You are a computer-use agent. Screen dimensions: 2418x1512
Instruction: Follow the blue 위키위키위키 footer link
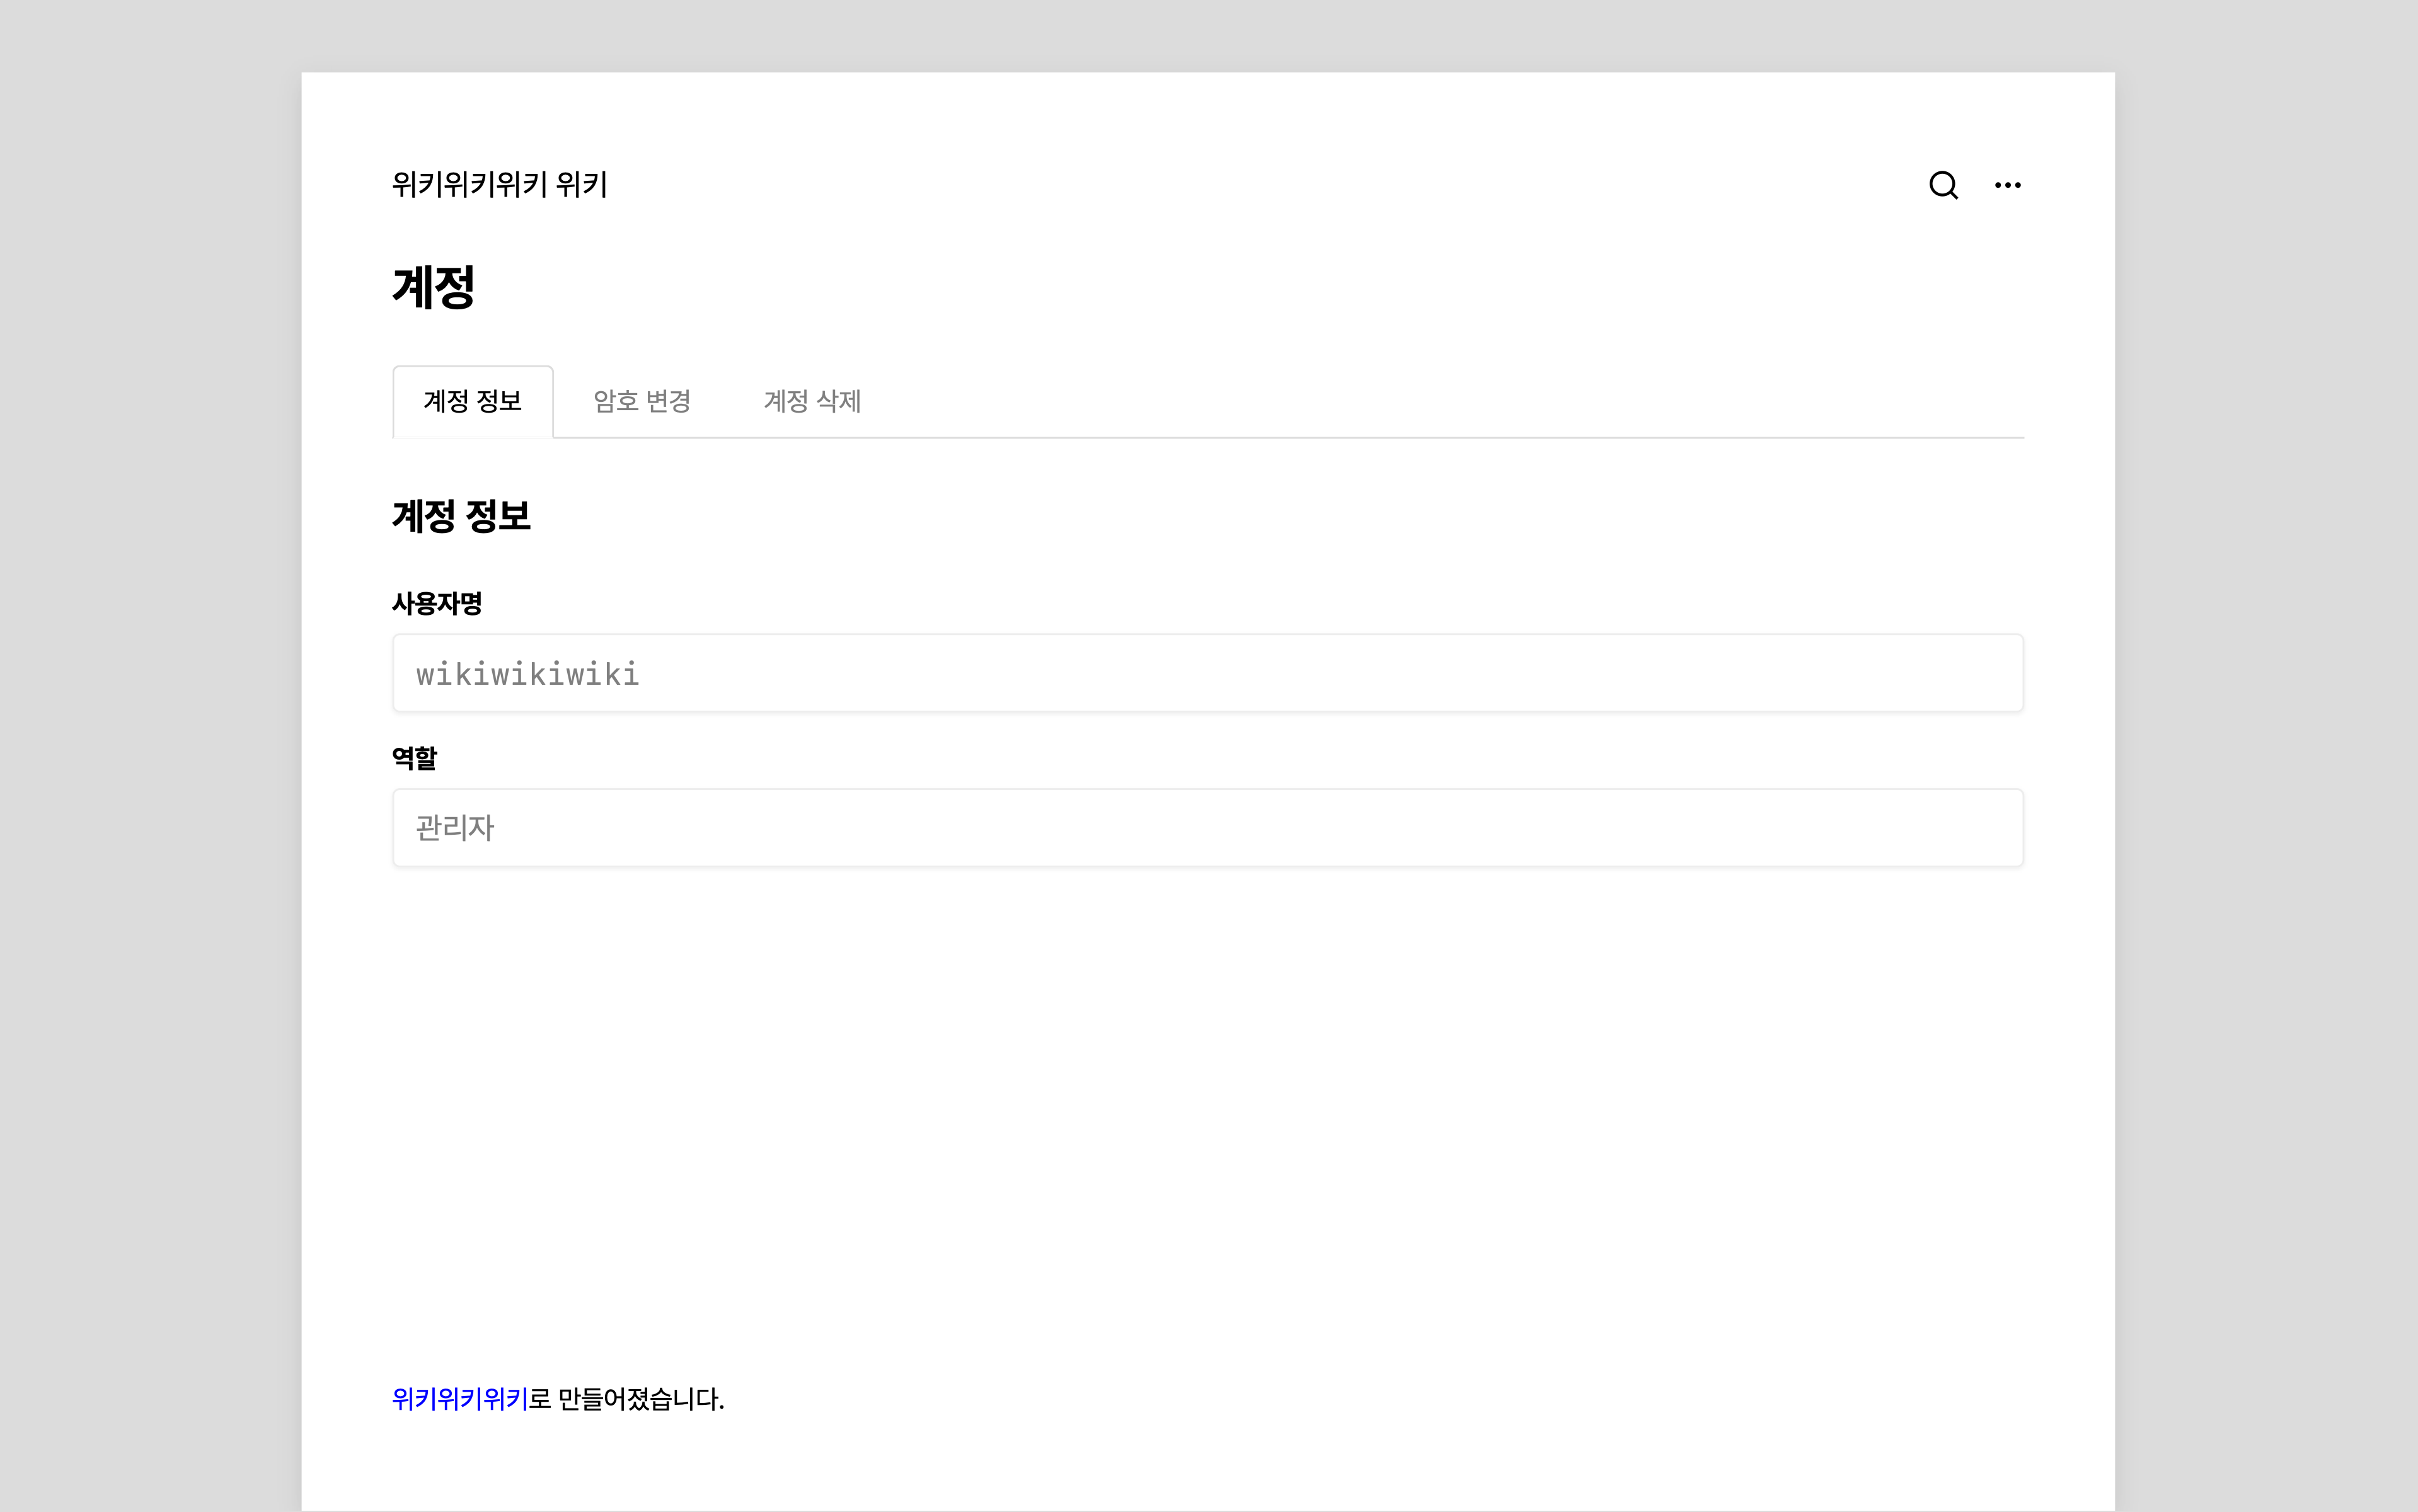(x=459, y=1399)
